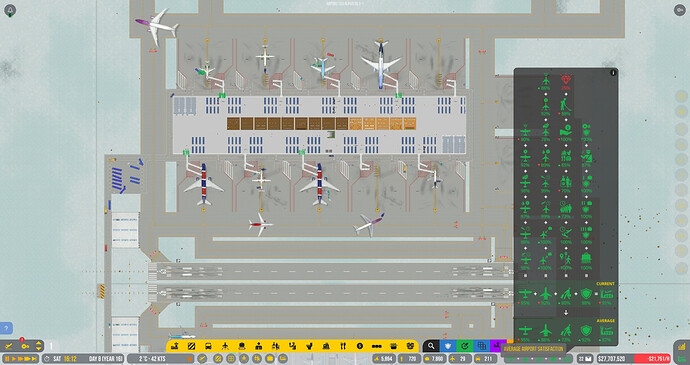
Task: Select the red aircraft taxiing below terminal
Action: (261, 225)
